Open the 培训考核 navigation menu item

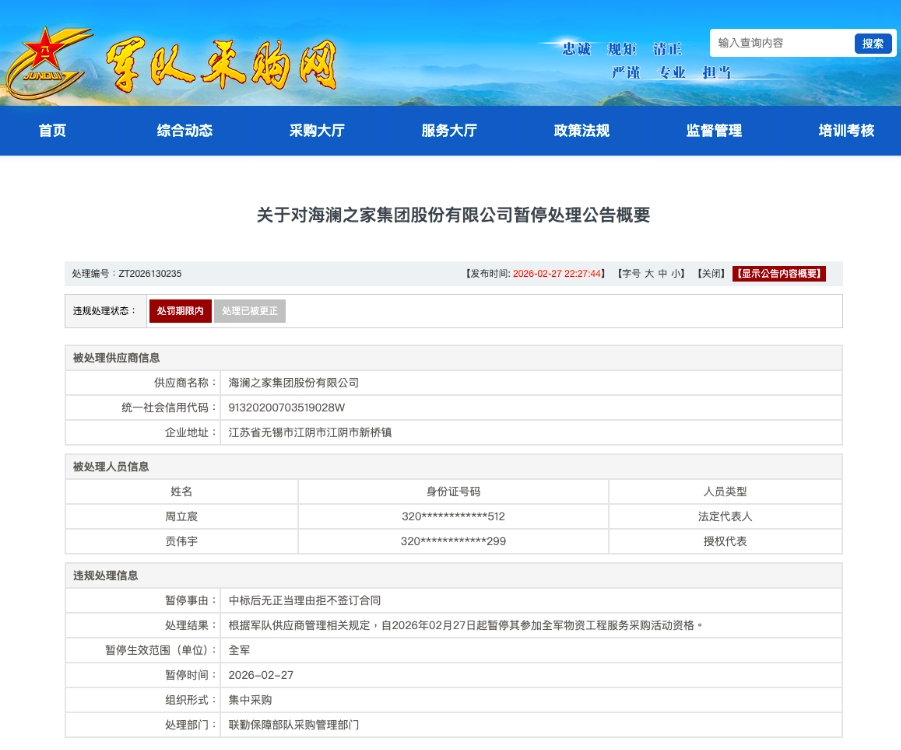(x=844, y=131)
